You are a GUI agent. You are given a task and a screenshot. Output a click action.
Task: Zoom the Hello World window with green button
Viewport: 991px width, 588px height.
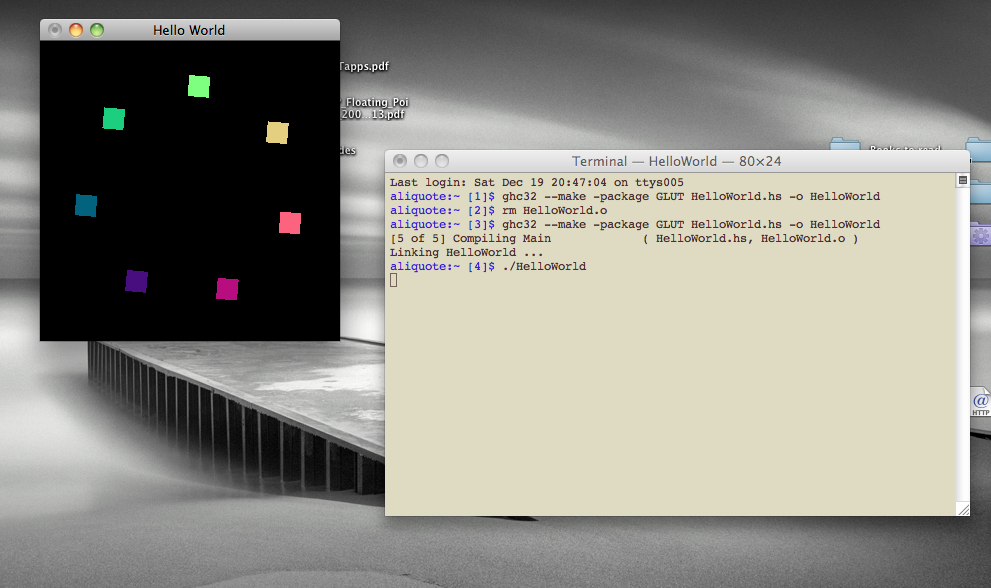click(97, 30)
